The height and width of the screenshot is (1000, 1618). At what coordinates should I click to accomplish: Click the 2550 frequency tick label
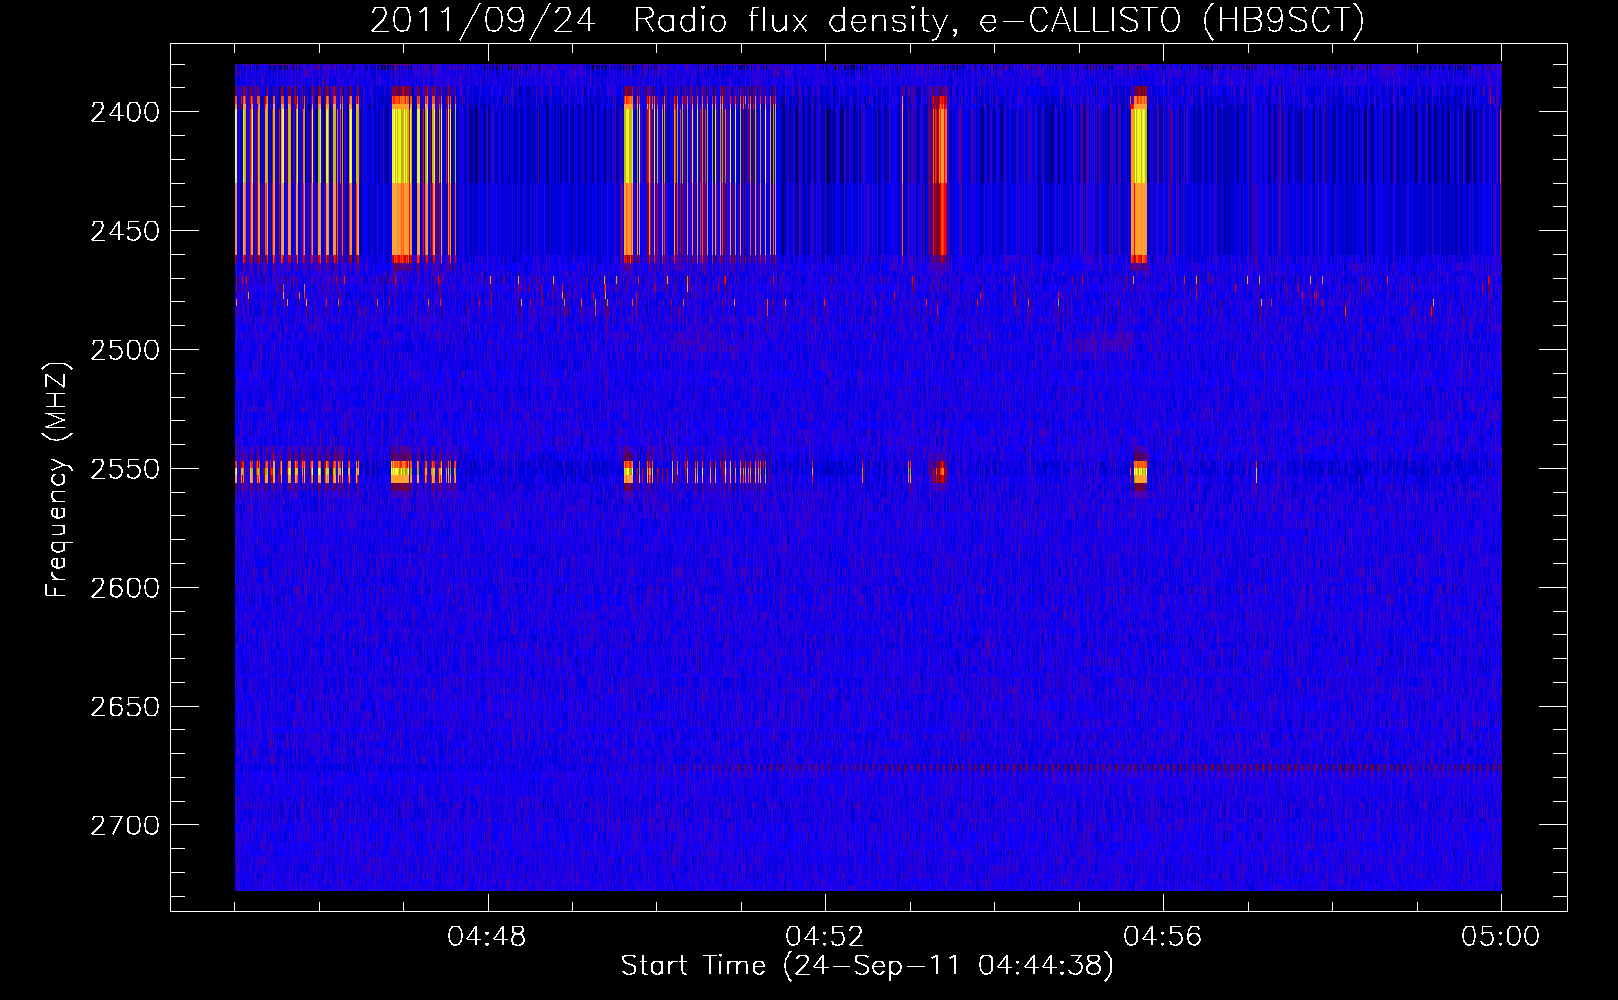pos(125,469)
